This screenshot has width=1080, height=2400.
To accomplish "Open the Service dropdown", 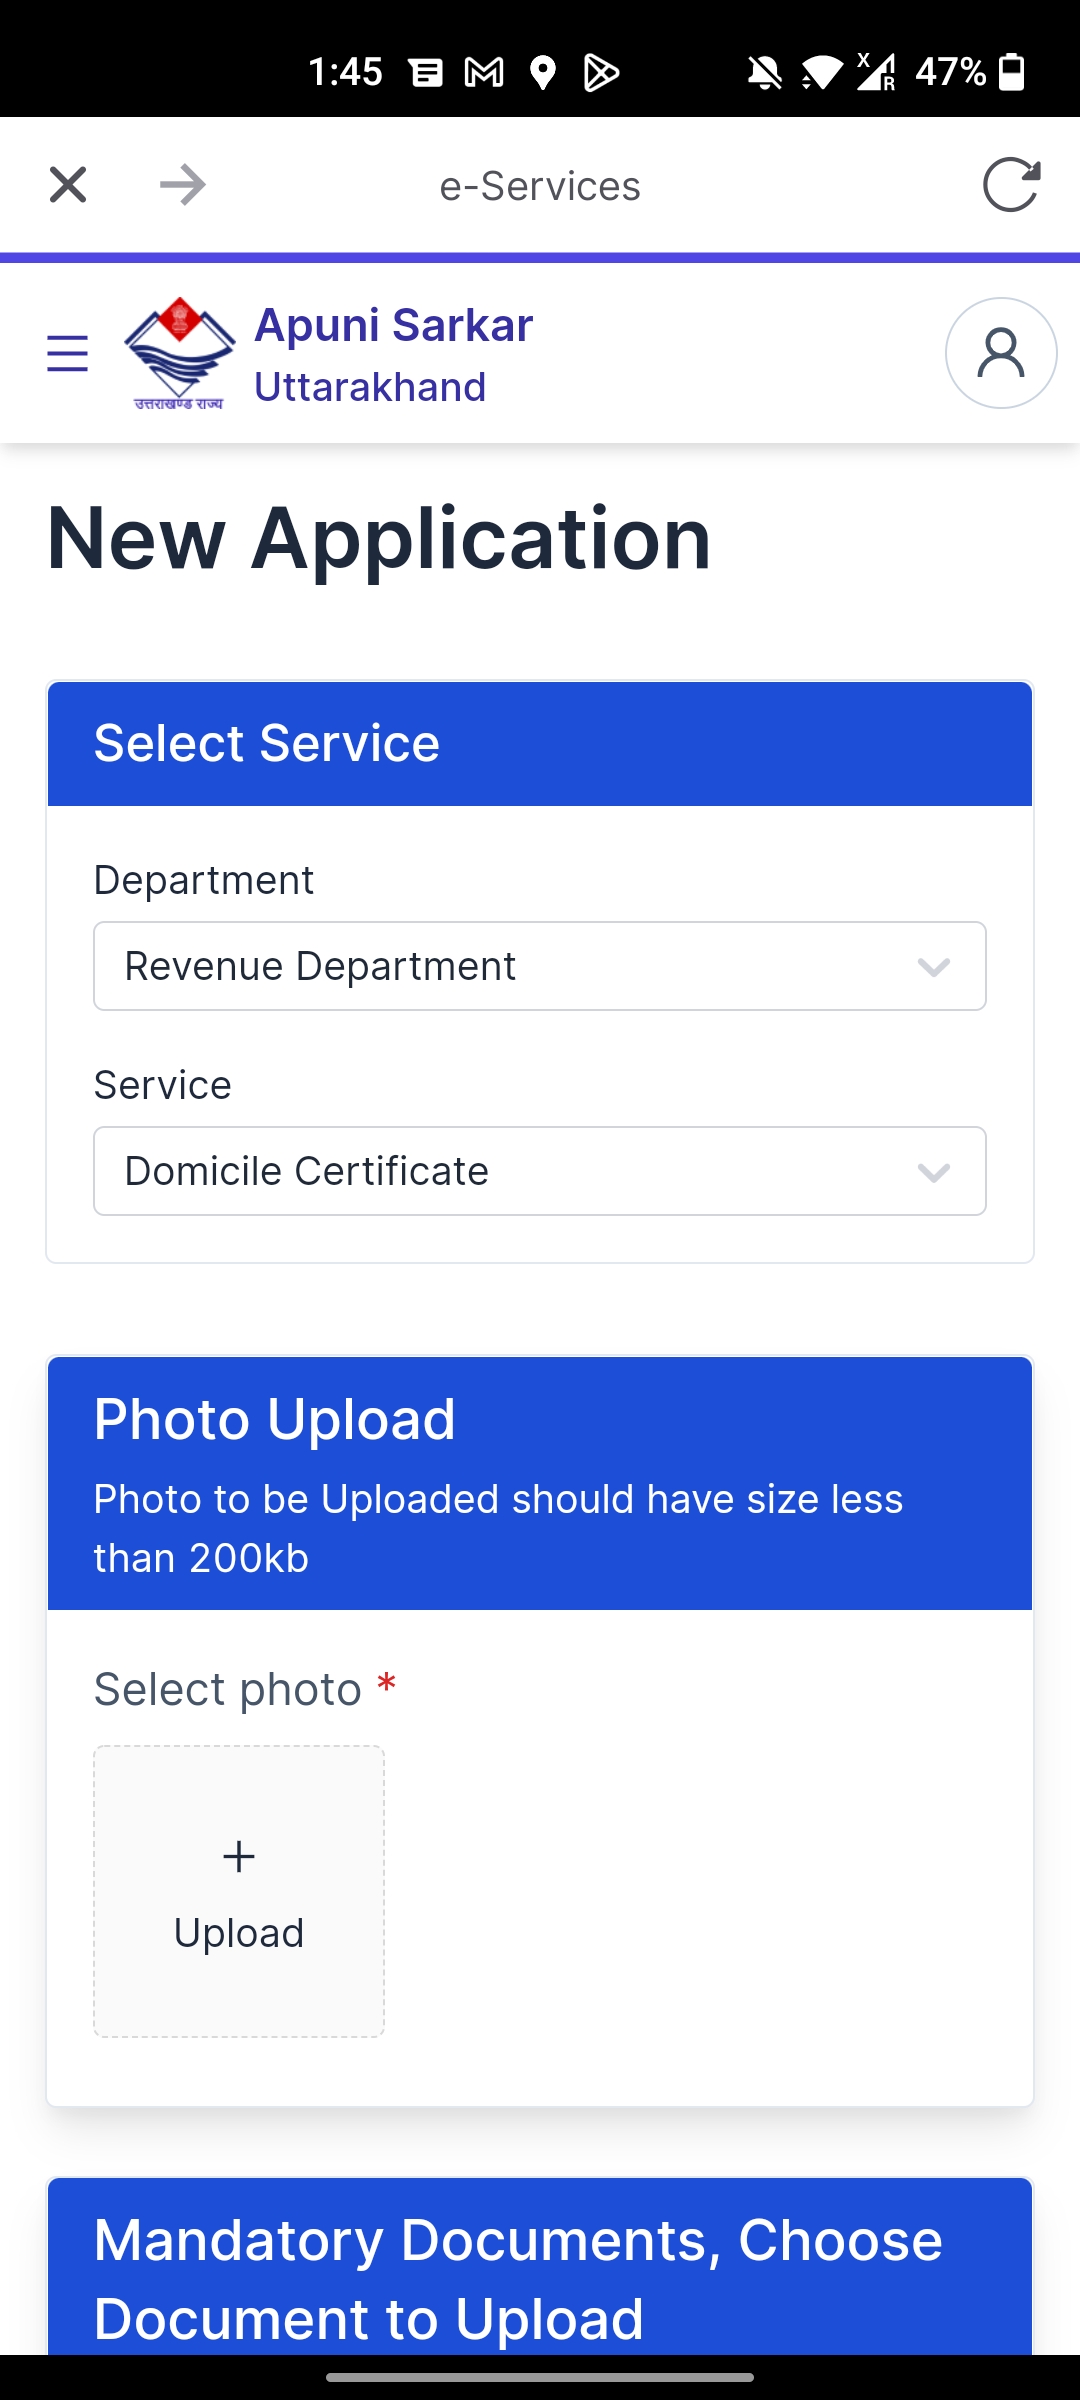I will [x=539, y=1170].
